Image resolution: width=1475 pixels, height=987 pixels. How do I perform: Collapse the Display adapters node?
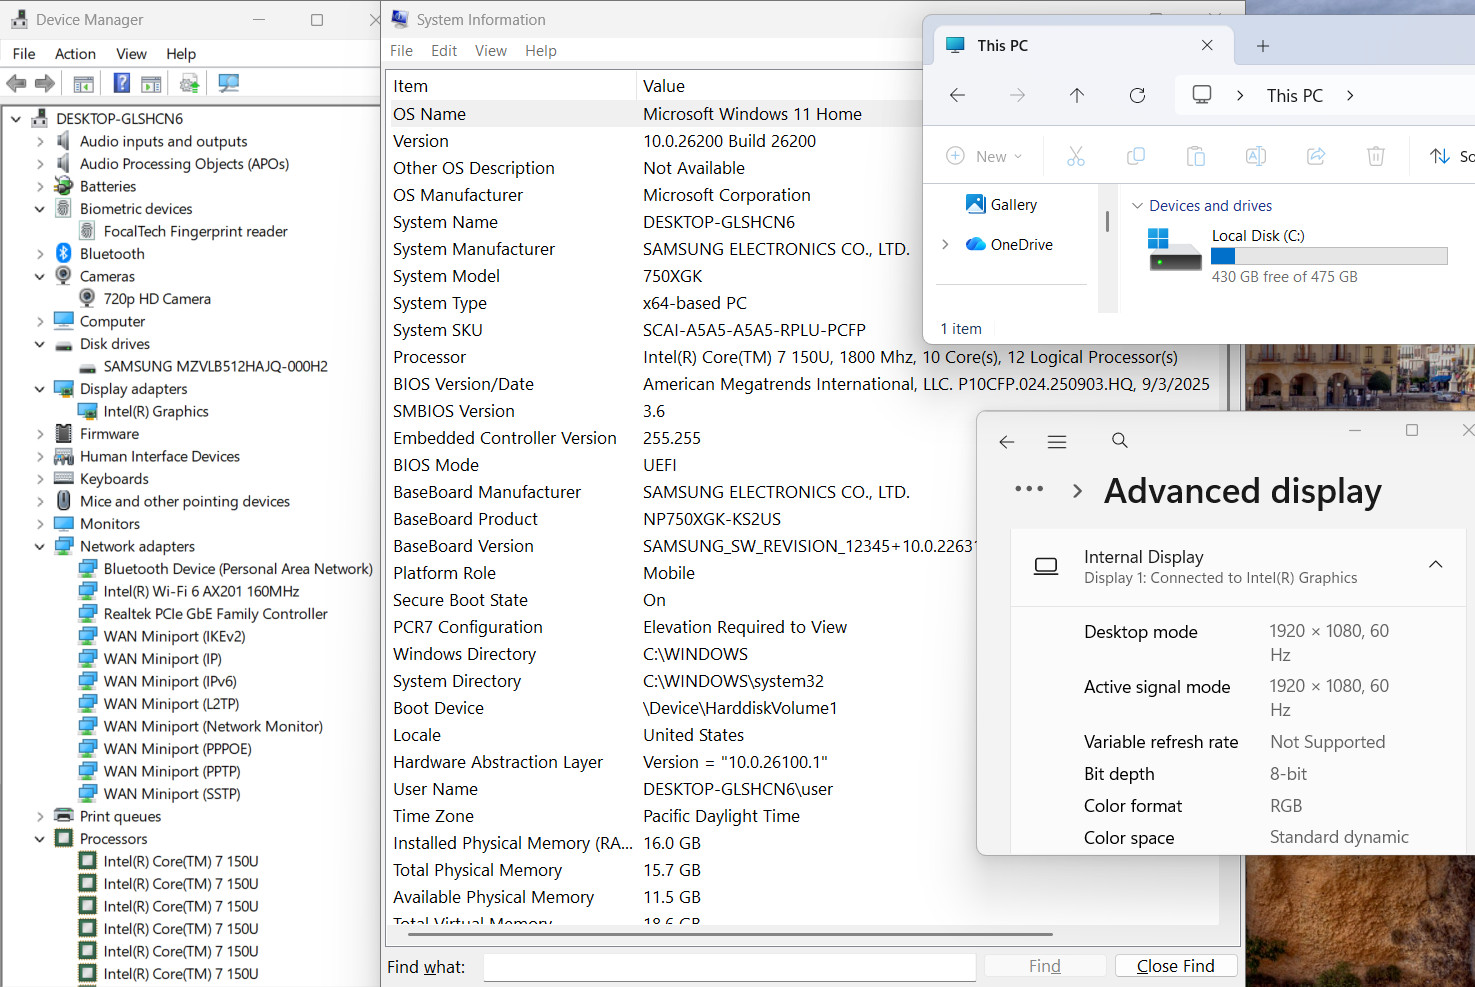tap(40, 389)
